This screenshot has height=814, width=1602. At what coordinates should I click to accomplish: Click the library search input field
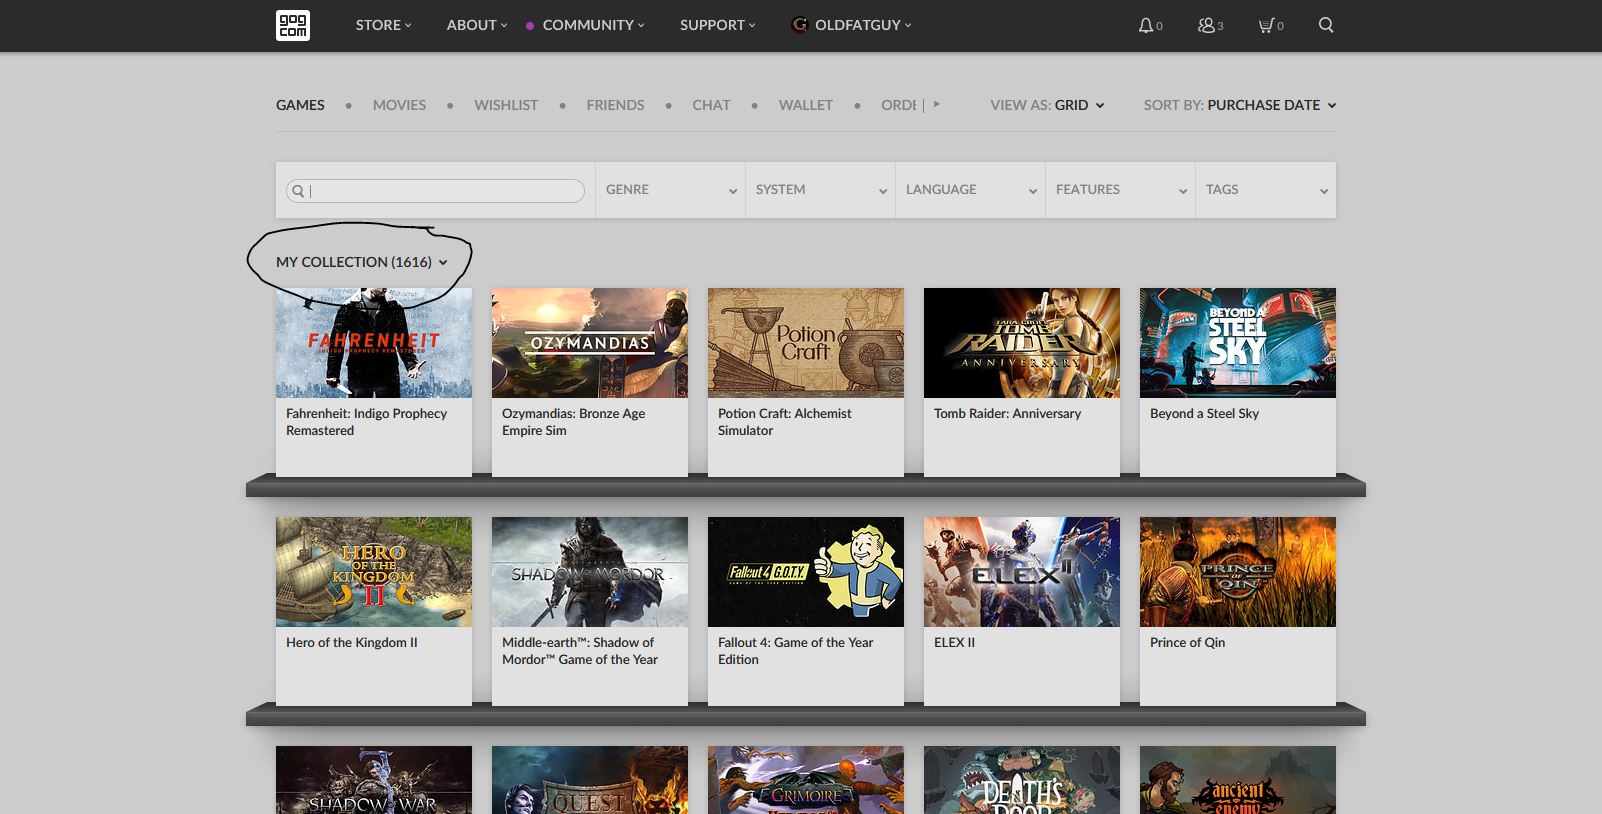pyautogui.click(x=435, y=191)
